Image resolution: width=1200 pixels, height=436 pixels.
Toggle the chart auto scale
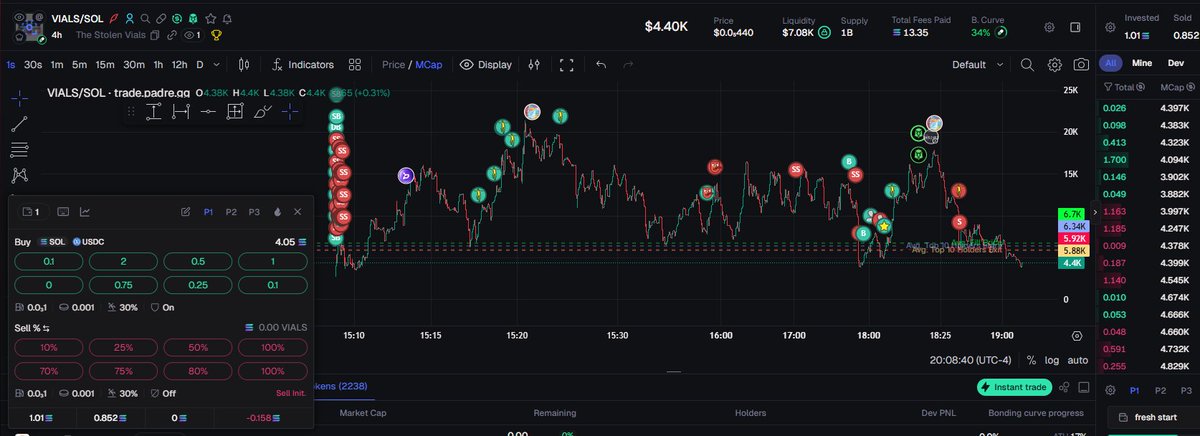pyautogui.click(x=1078, y=360)
